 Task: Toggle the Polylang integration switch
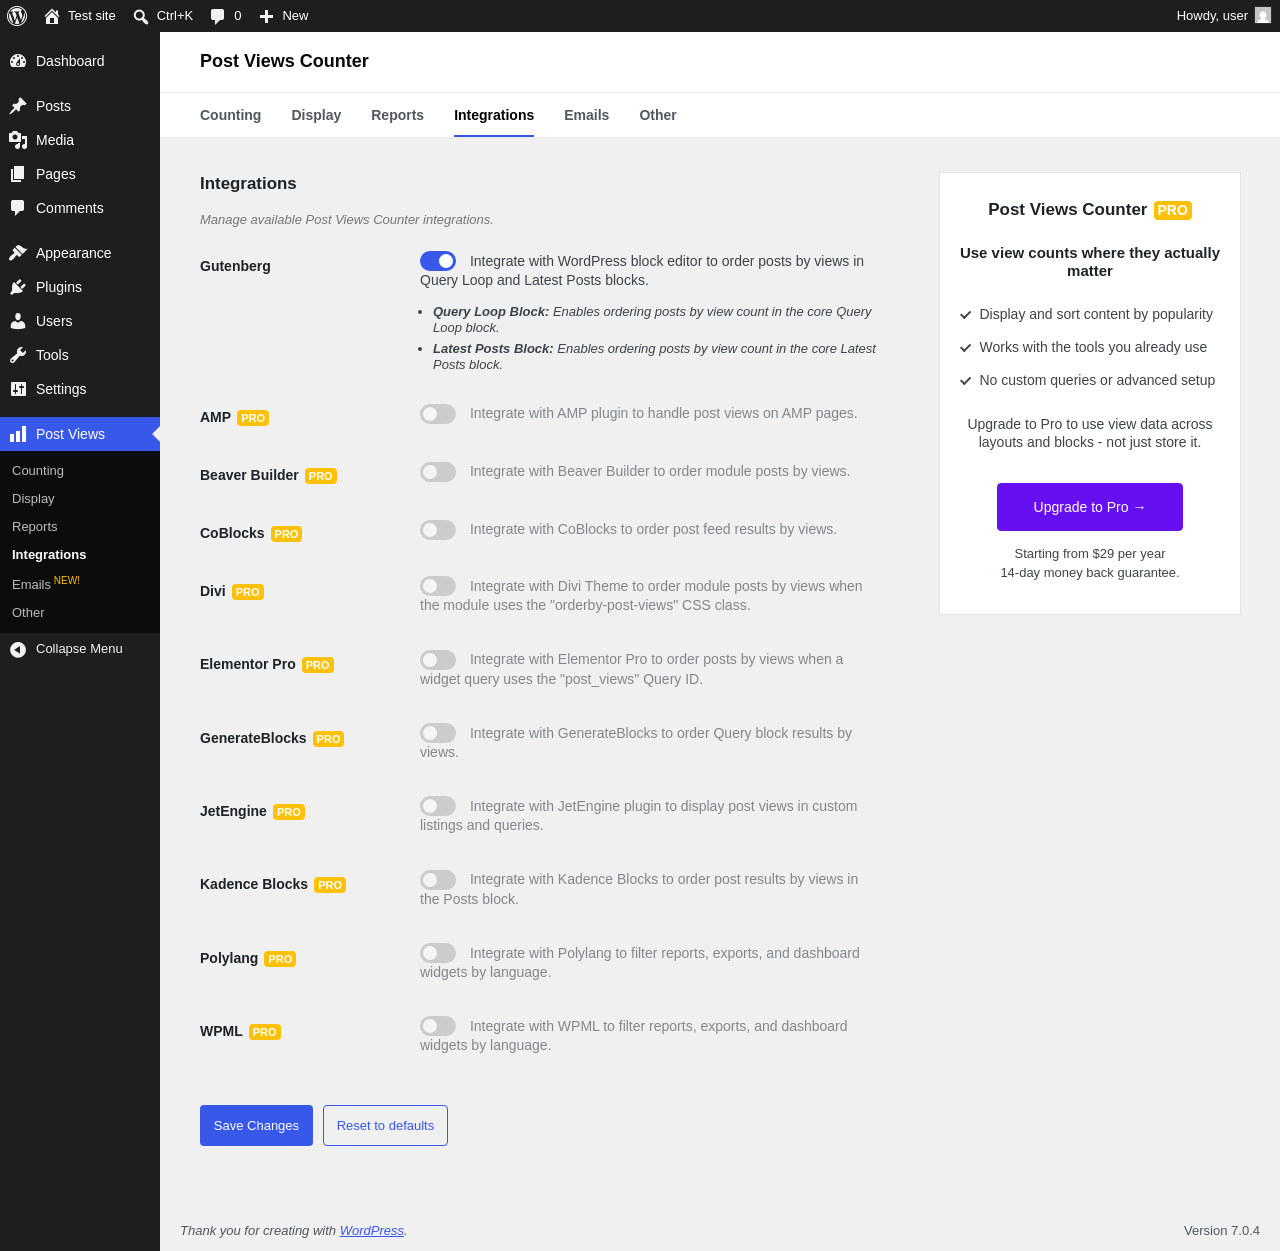tap(438, 953)
